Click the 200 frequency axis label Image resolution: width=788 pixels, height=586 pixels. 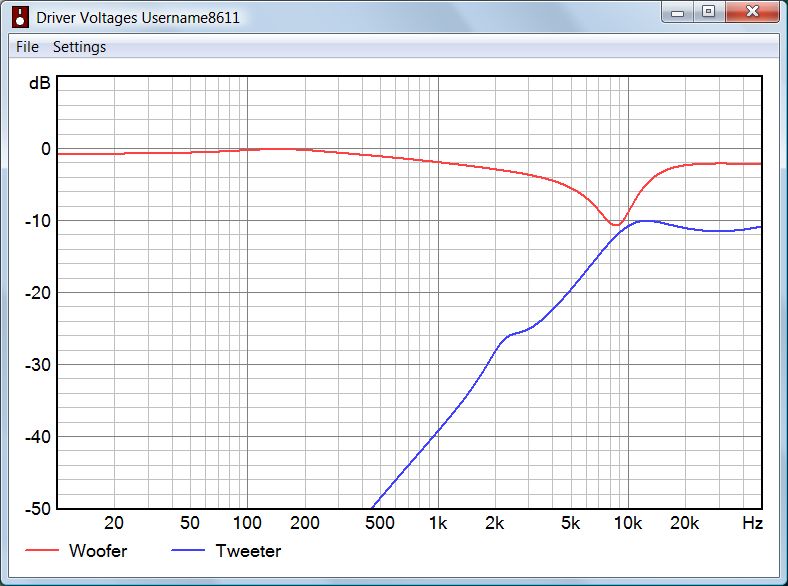305,523
